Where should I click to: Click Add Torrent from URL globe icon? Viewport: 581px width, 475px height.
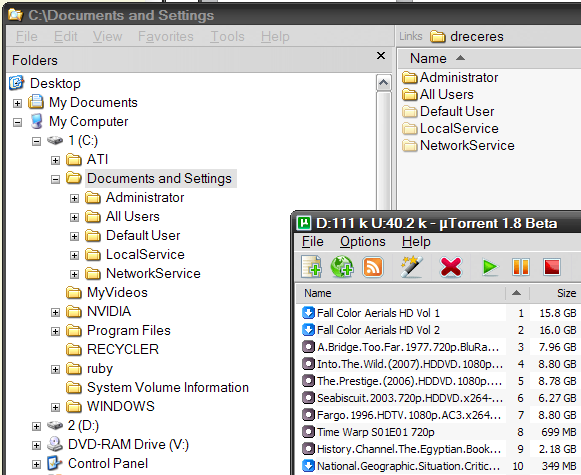[x=342, y=266]
